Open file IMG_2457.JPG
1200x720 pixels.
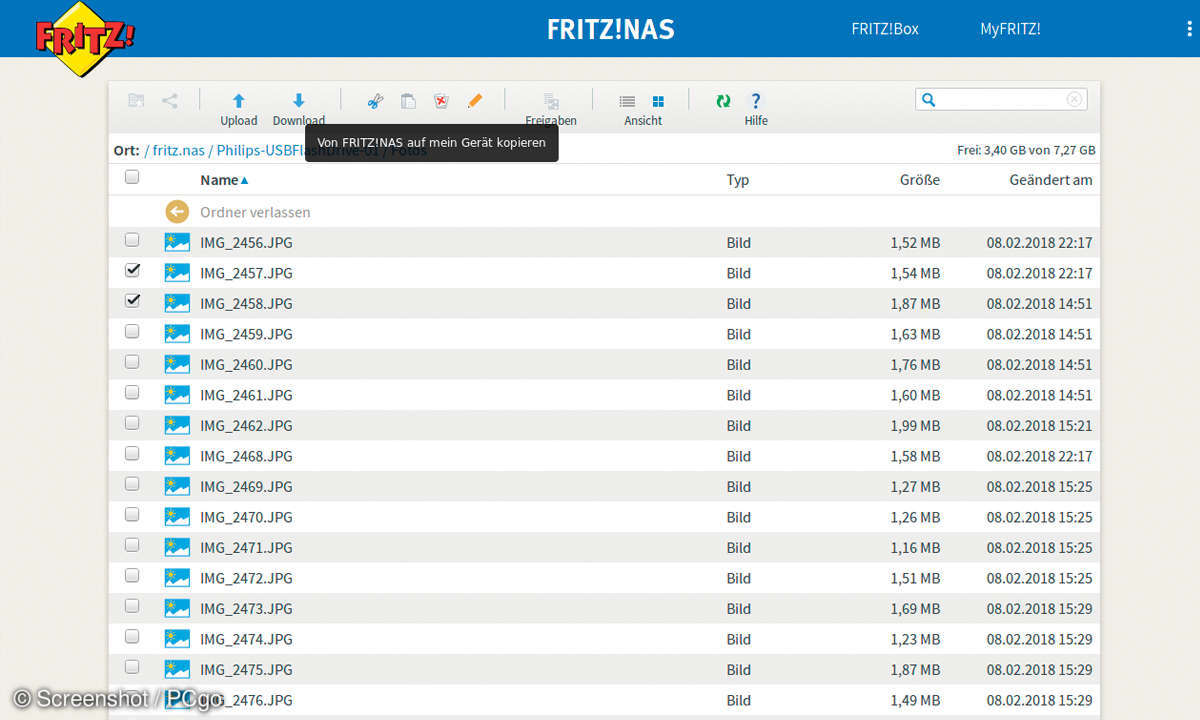246,273
